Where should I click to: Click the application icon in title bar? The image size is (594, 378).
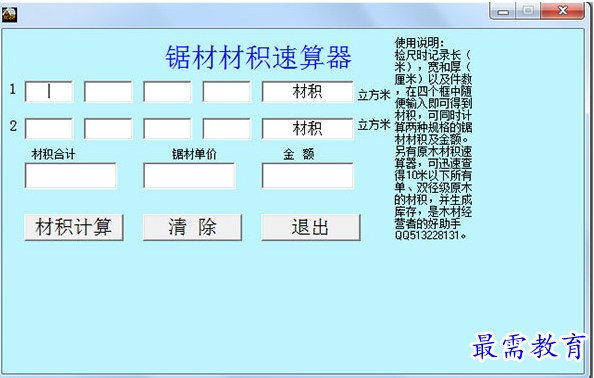(x=9, y=15)
